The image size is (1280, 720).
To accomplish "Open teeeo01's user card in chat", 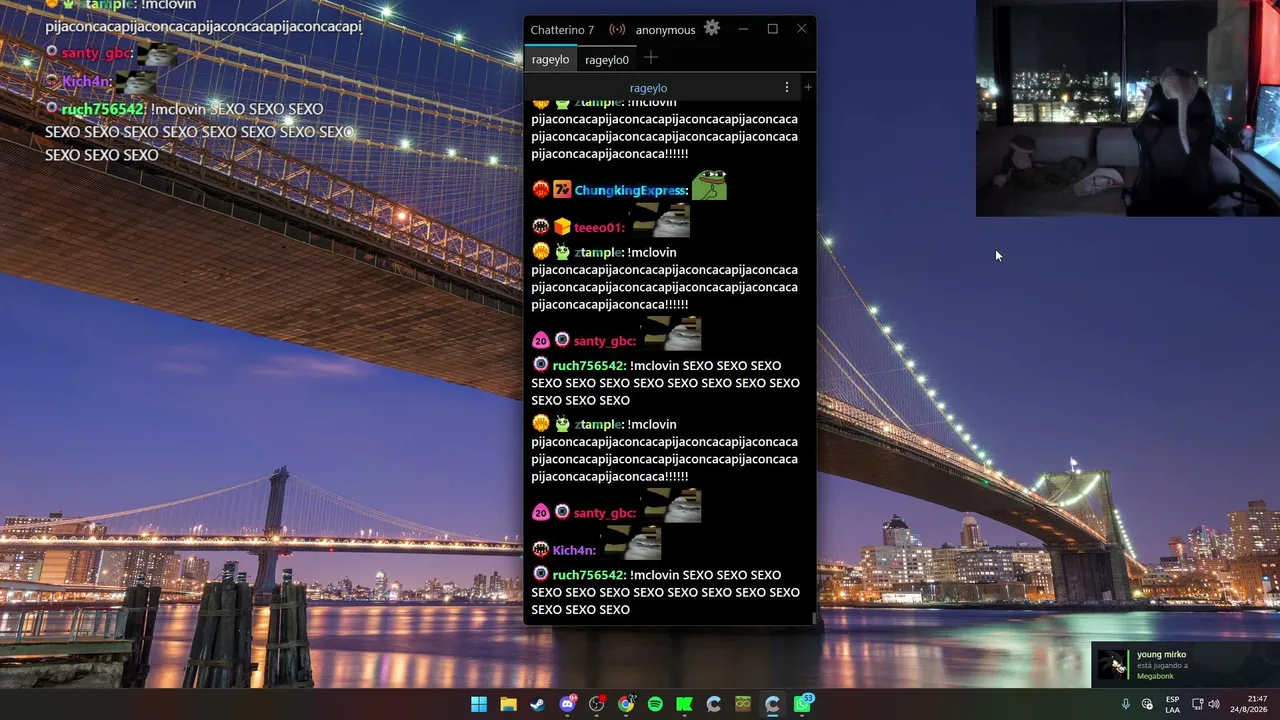I will [599, 227].
